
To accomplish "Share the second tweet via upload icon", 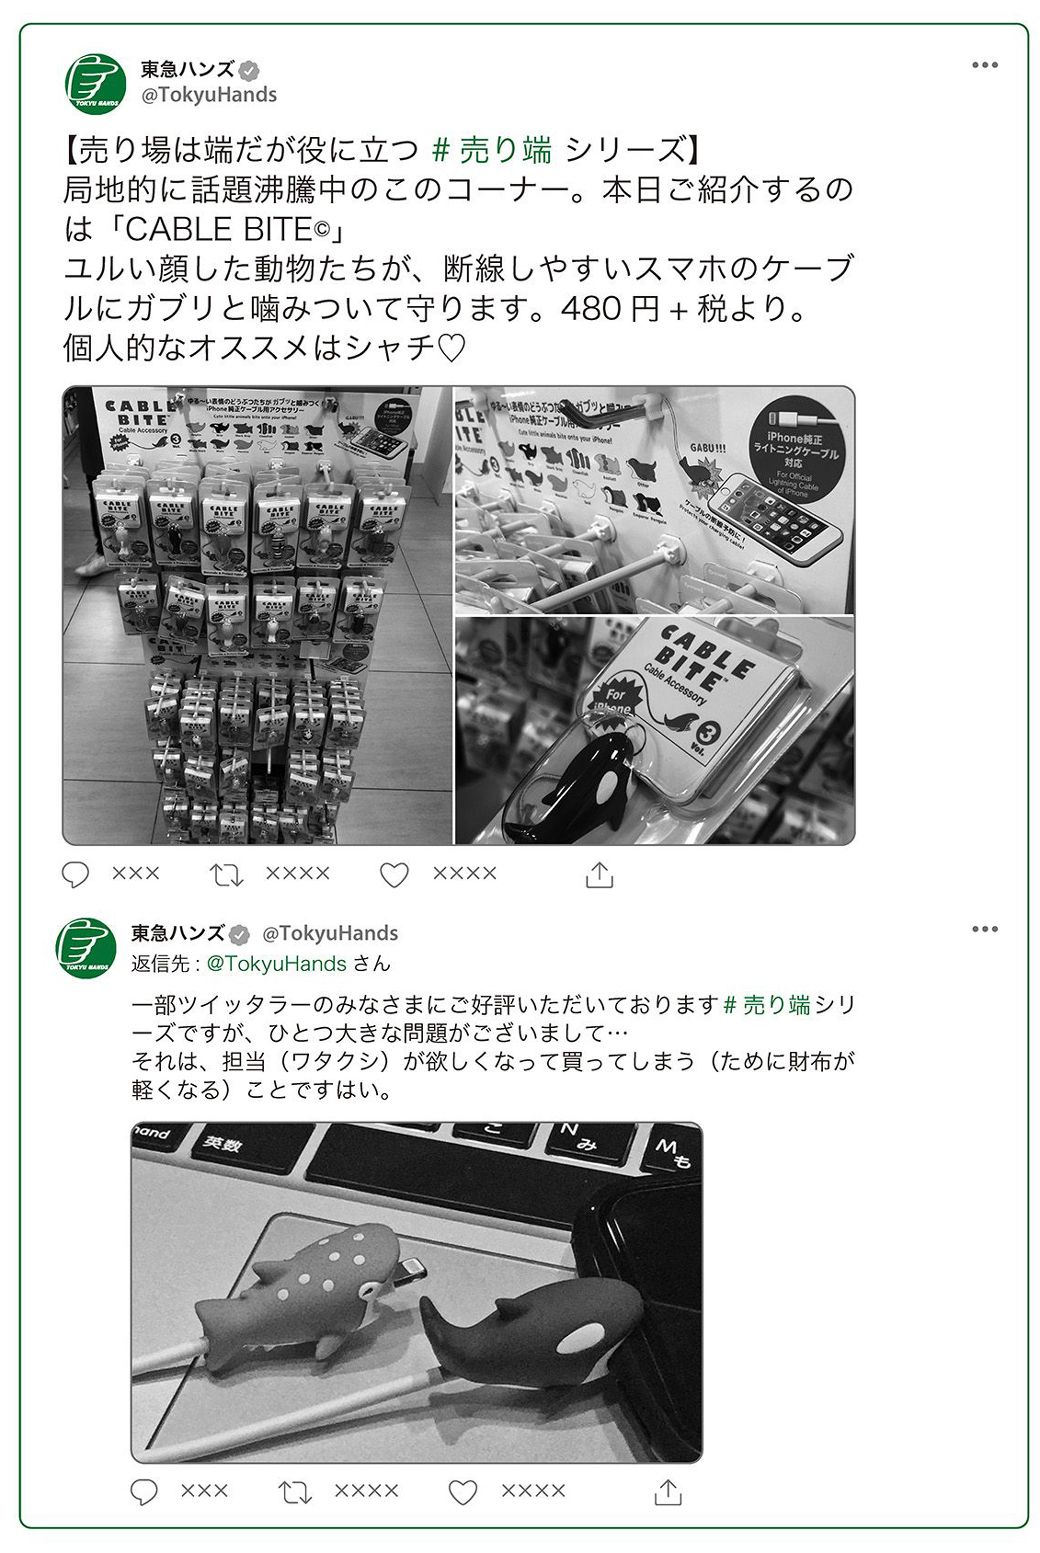I will coord(668,1492).
